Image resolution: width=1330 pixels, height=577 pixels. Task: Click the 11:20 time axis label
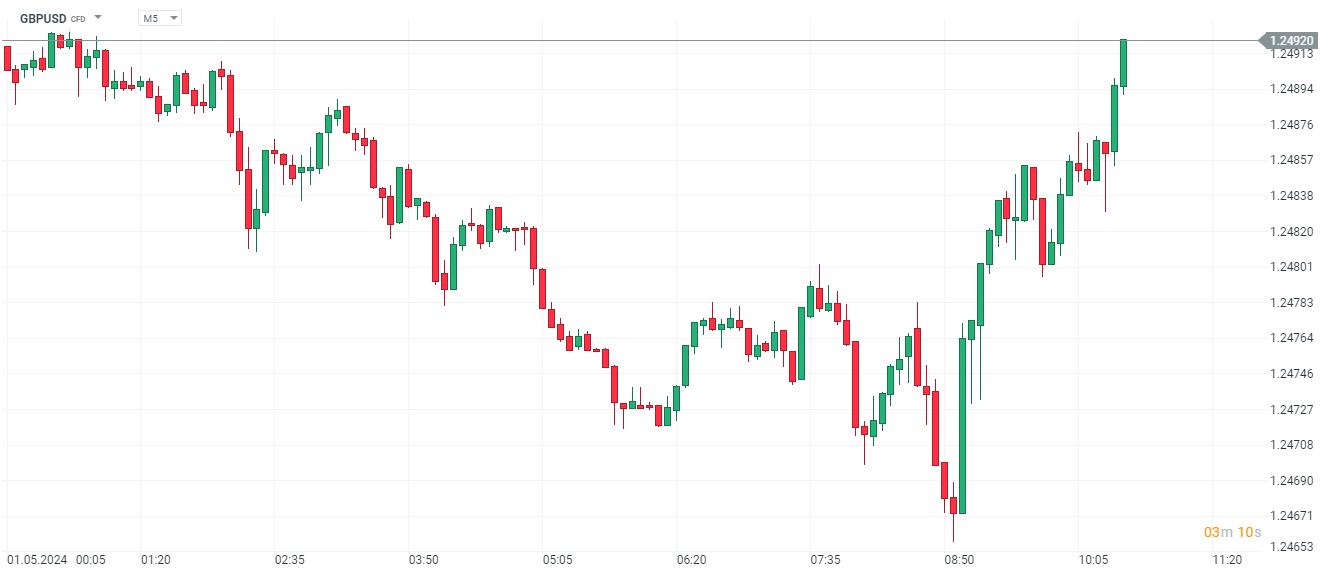tap(1227, 559)
